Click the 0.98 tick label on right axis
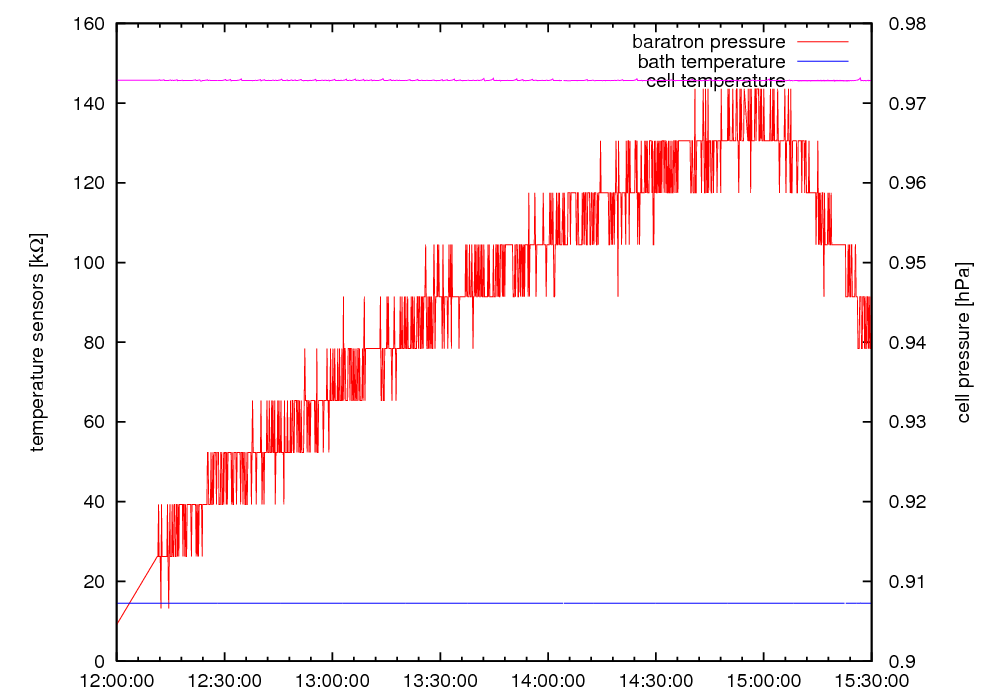 tap(907, 24)
